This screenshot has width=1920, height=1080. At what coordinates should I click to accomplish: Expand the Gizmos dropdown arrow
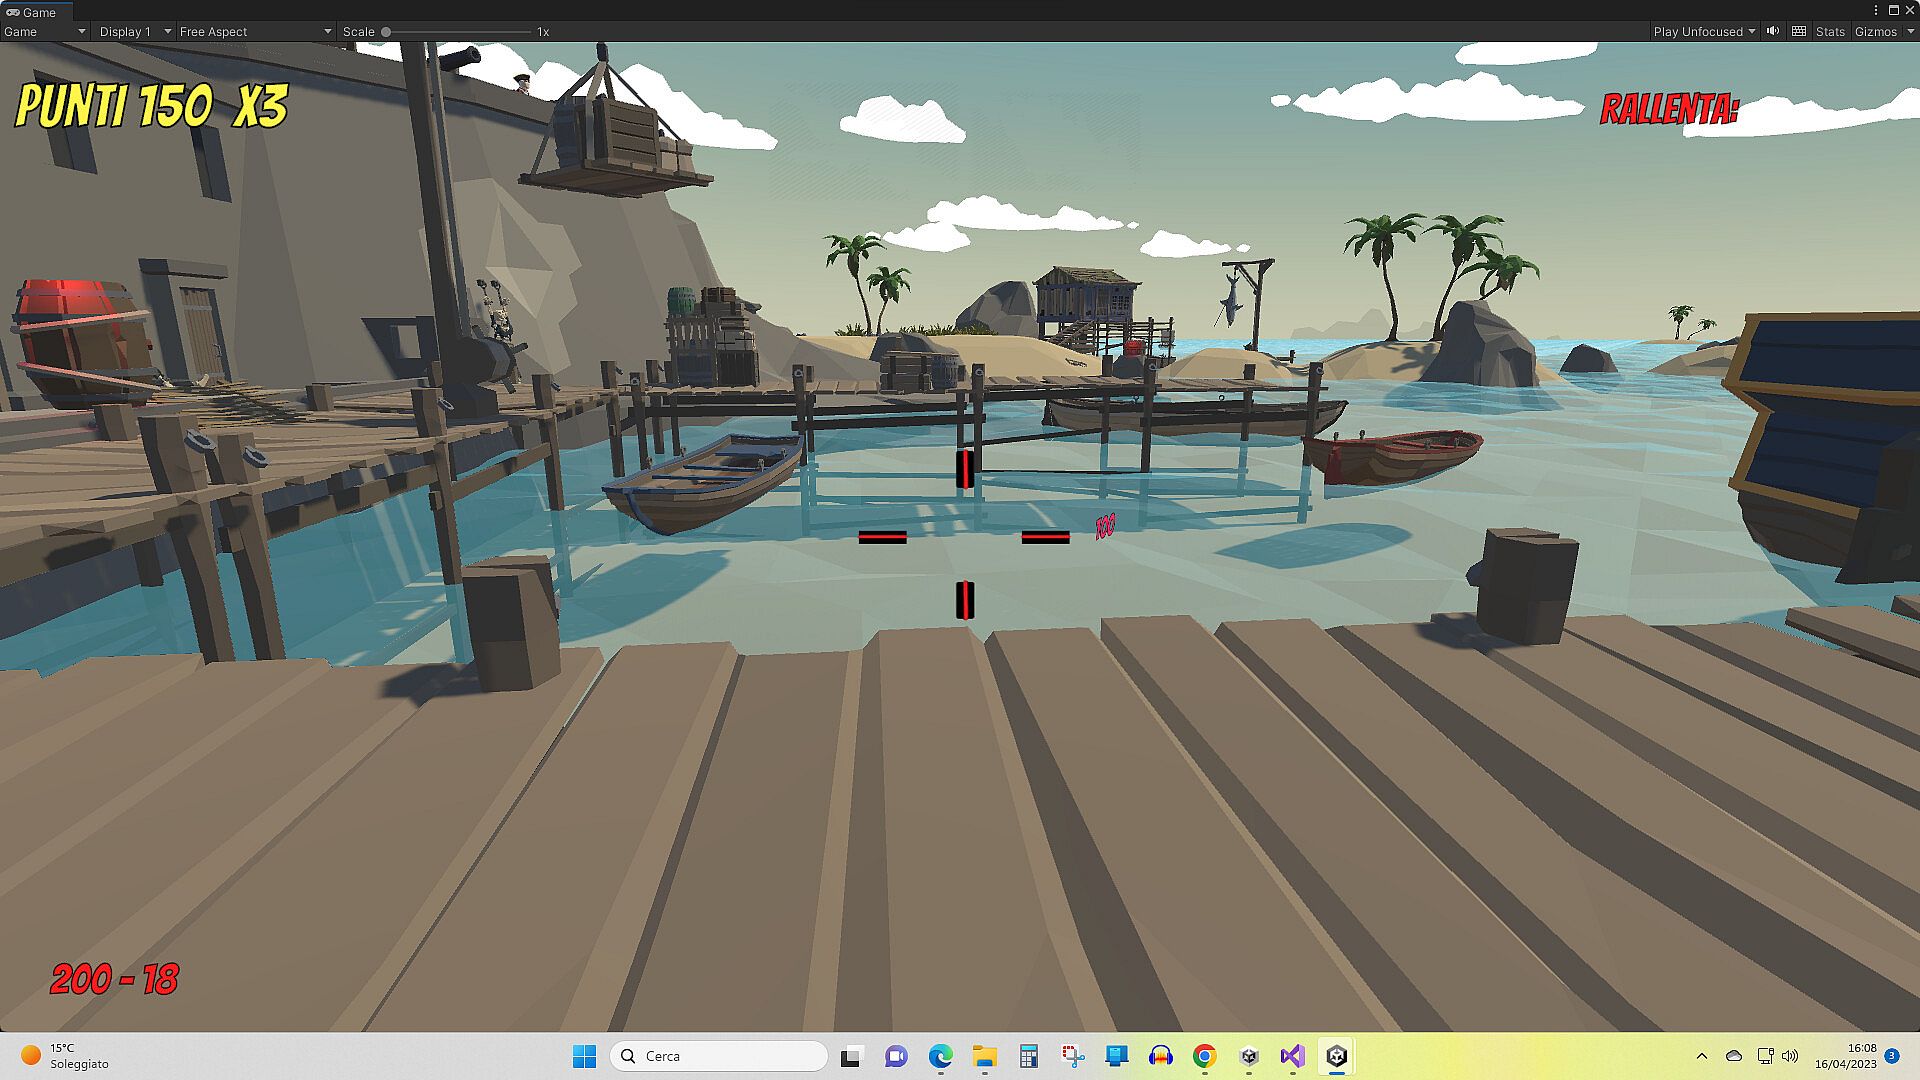(1910, 31)
